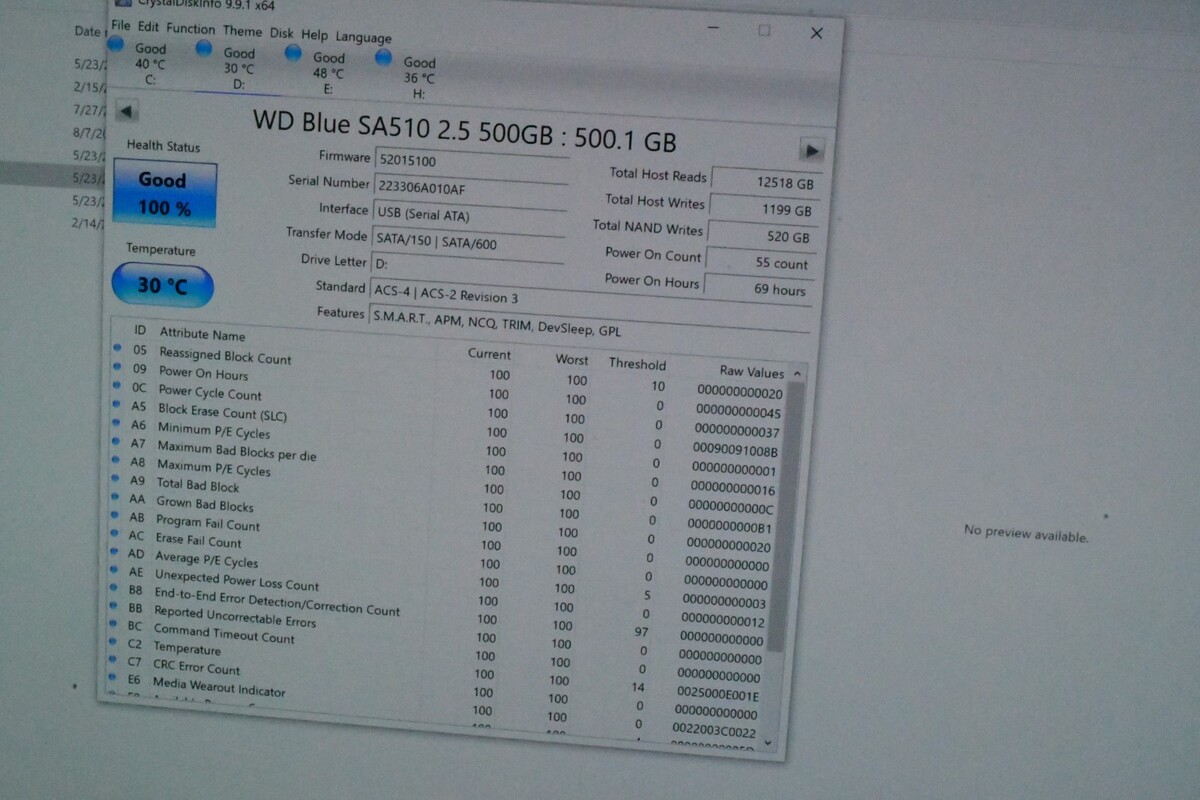Click status dot of Reassigned Block Count row
The height and width of the screenshot is (800, 1200).
[117, 348]
